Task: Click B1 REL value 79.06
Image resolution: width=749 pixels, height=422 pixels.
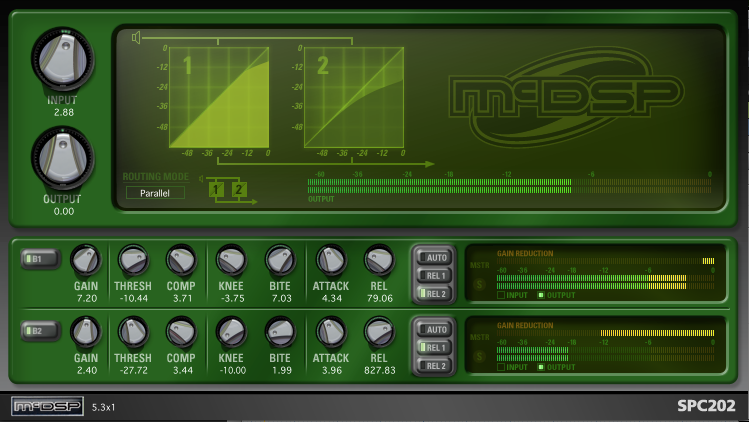Action: pyautogui.click(x=380, y=298)
